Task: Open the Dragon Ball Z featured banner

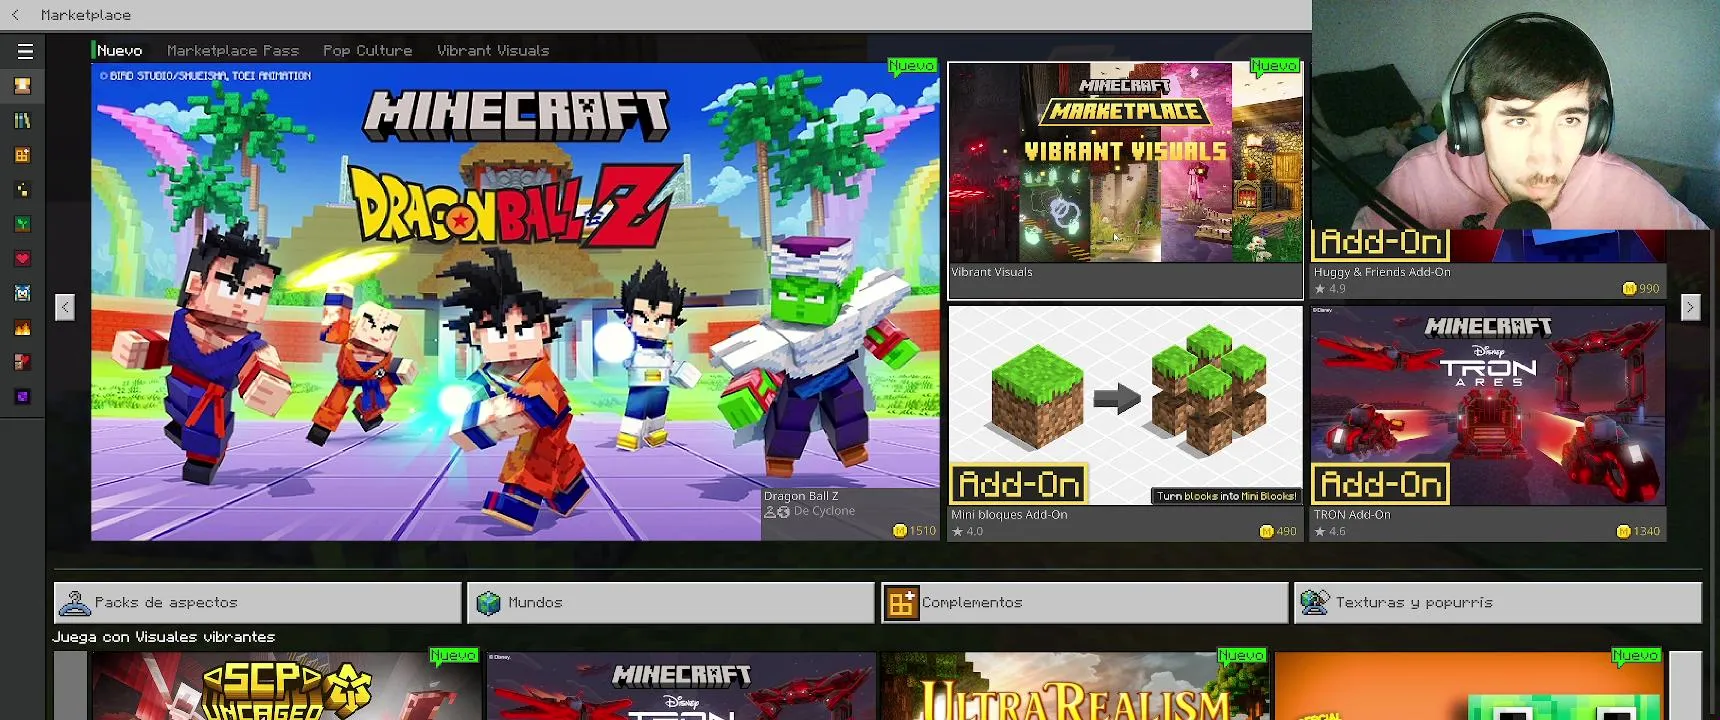Action: (515, 301)
